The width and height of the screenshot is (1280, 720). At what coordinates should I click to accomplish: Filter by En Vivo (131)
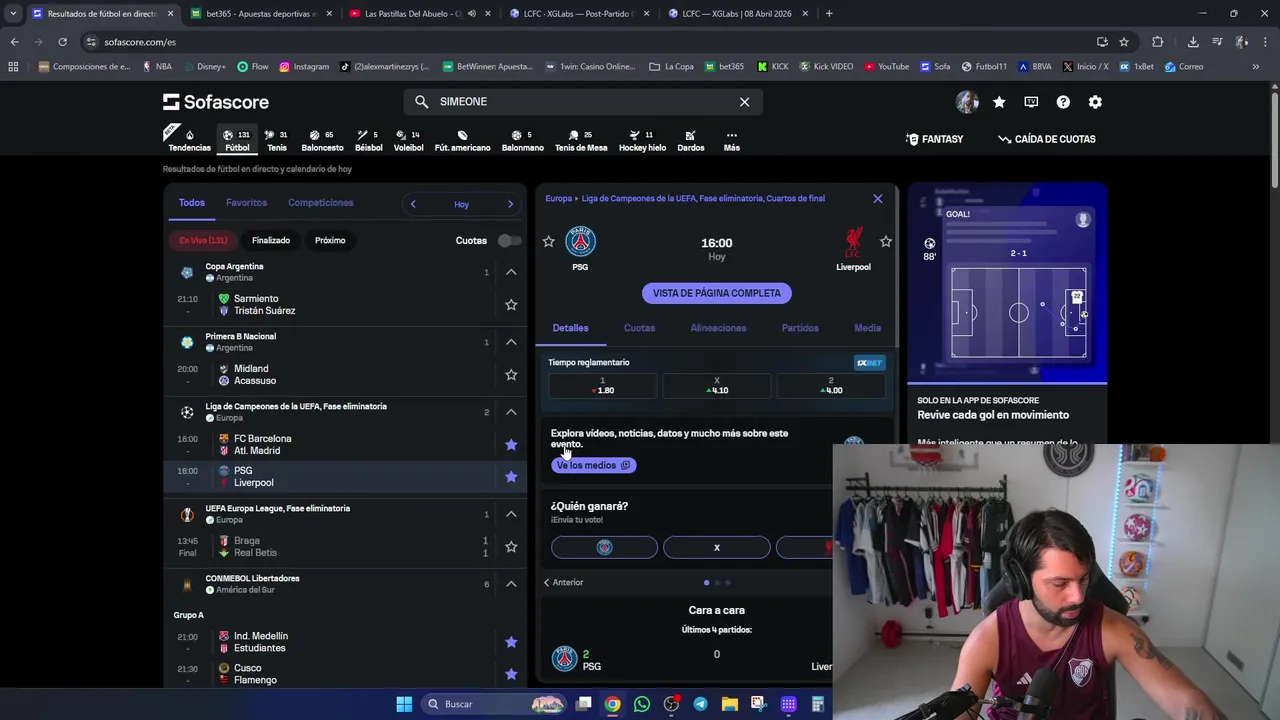coord(203,240)
